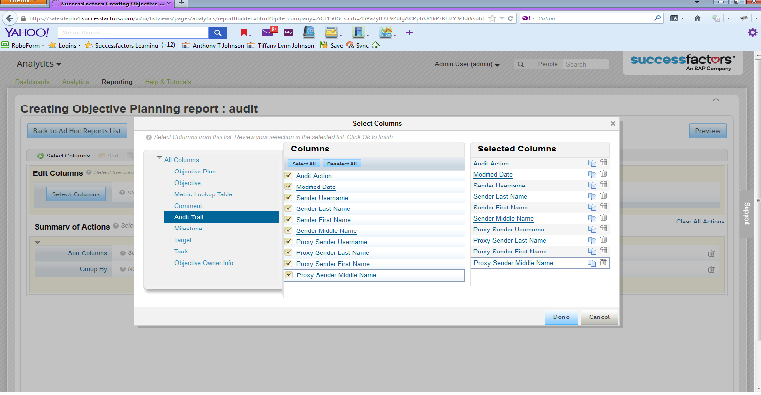761x395 pixels.
Task: Select Objective Owner Info in the tree
Action: [x=204, y=263]
